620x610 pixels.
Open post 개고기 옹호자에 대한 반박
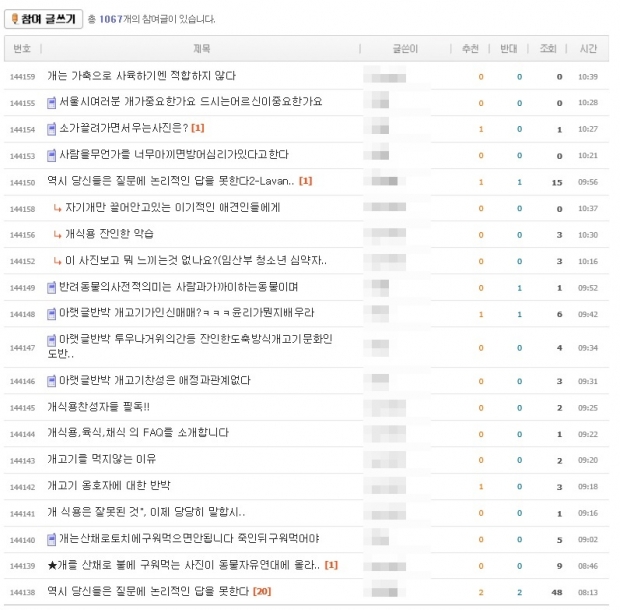(x=109, y=485)
